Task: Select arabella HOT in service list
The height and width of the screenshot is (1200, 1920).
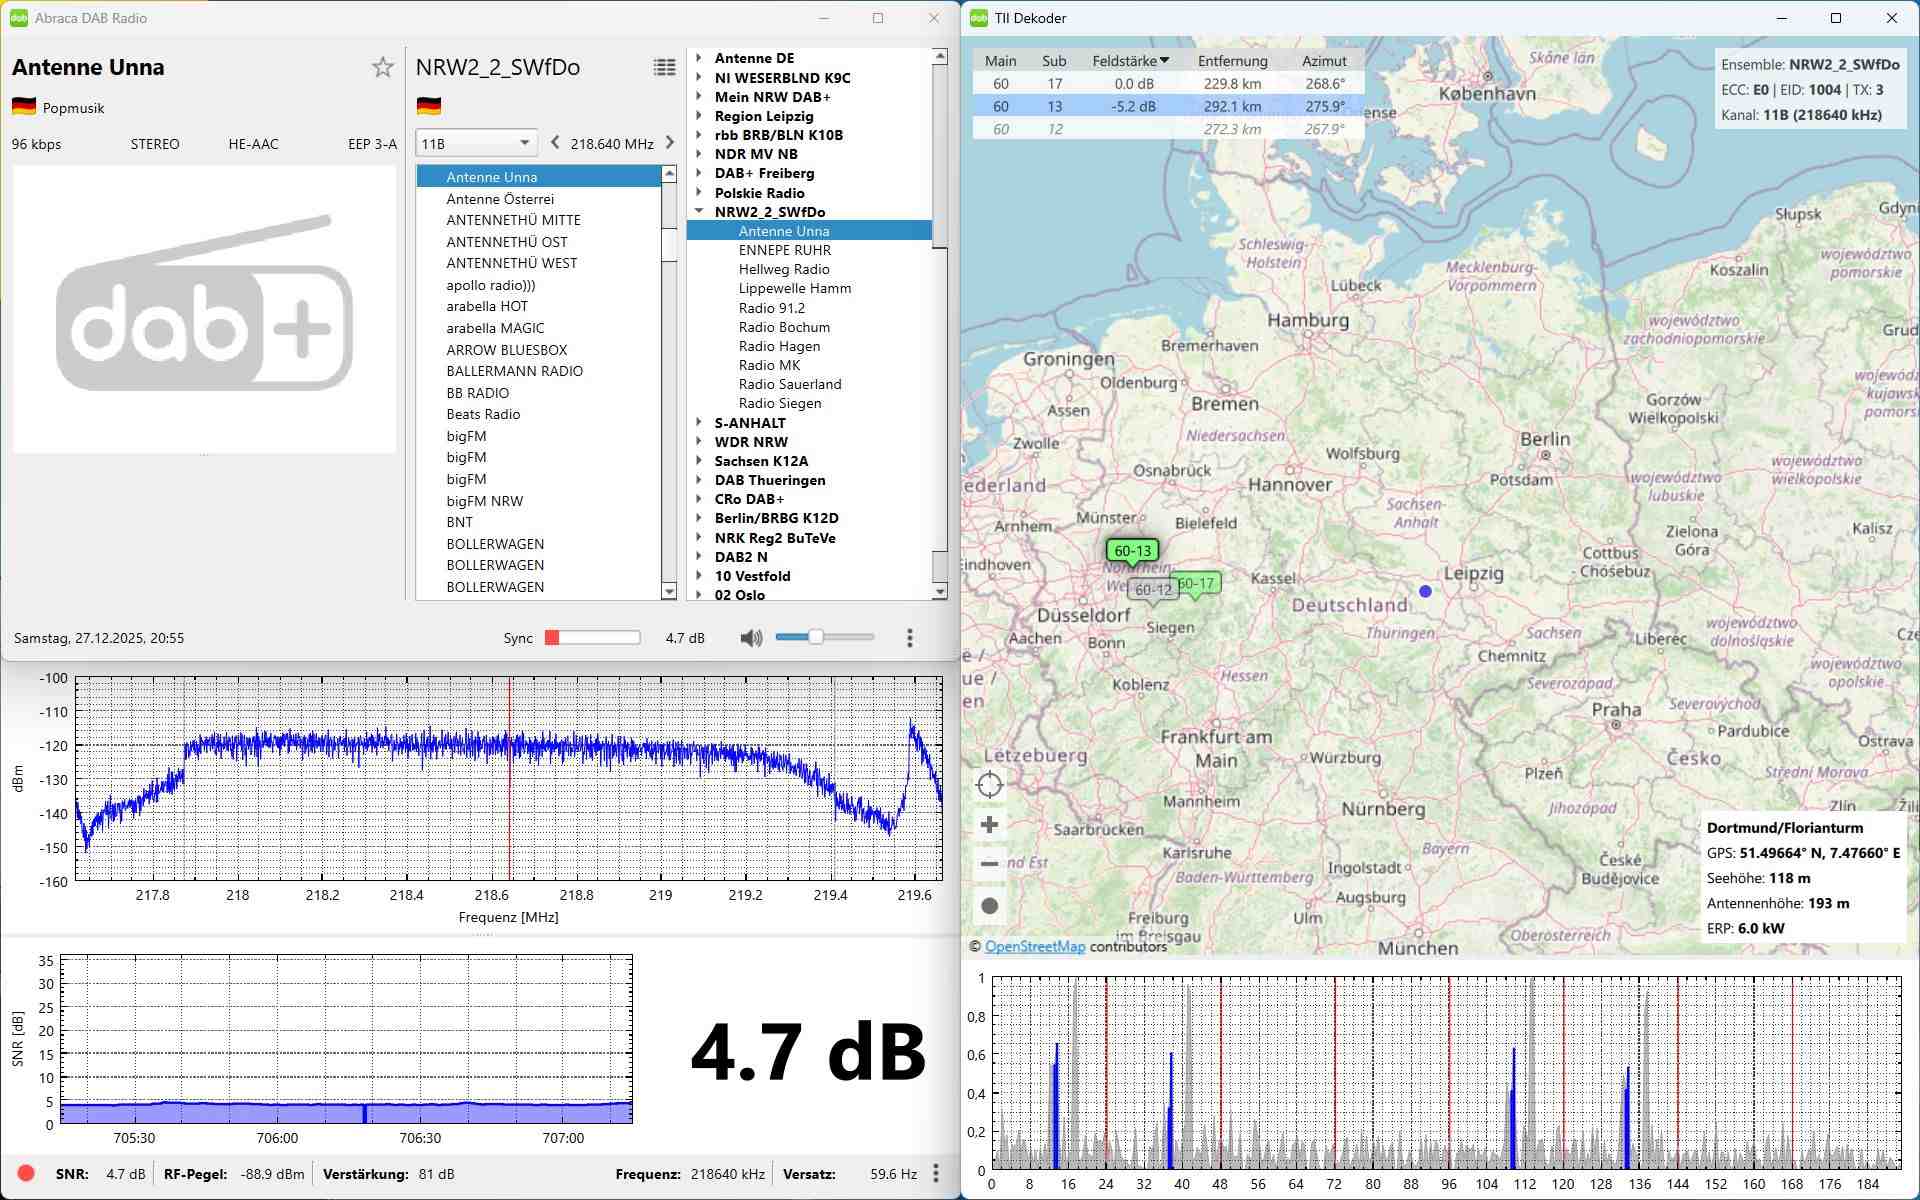Action: coord(487,306)
